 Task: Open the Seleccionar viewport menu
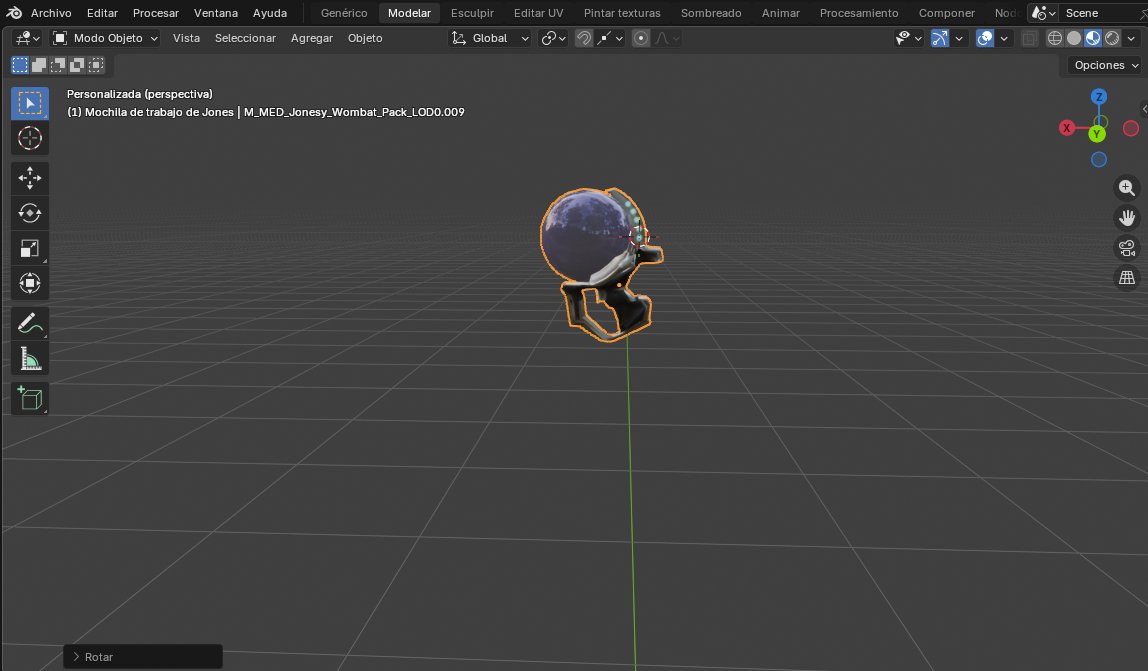[245, 38]
